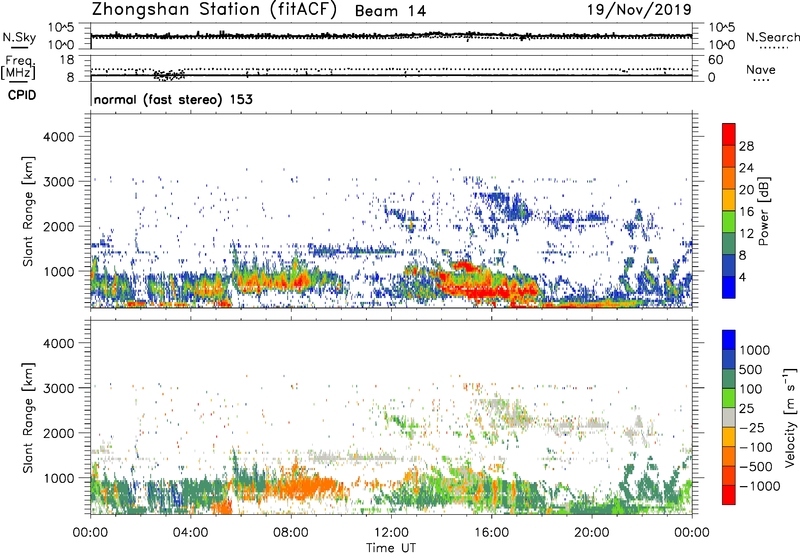Screen dimensions: 800x554
Task: Click the '4000' tick on power panel axis
Action: [x=58, y=137]
